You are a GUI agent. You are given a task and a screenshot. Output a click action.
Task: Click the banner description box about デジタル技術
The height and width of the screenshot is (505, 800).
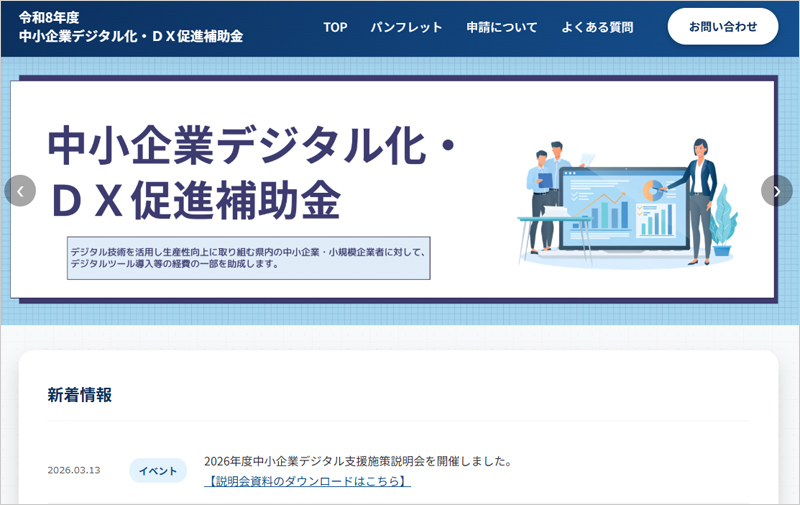click(x=249, y=258)
